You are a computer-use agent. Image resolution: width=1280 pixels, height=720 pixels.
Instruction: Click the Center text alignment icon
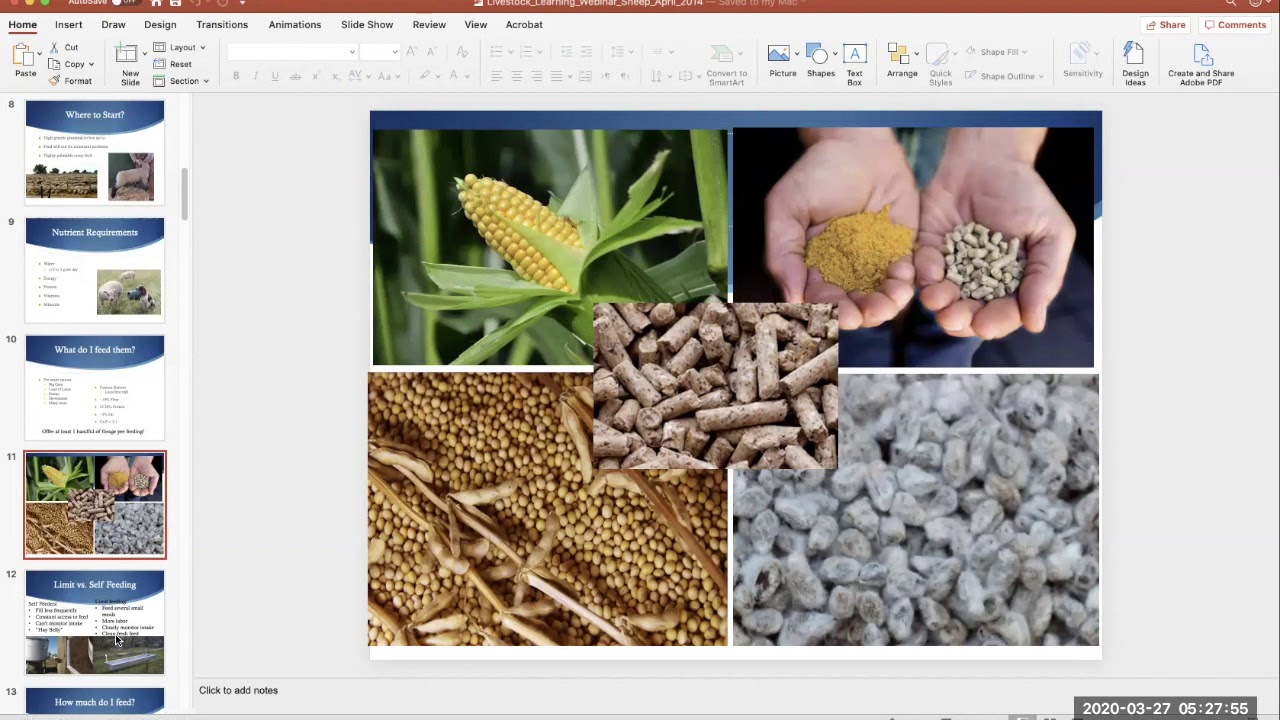pos(517,76)
